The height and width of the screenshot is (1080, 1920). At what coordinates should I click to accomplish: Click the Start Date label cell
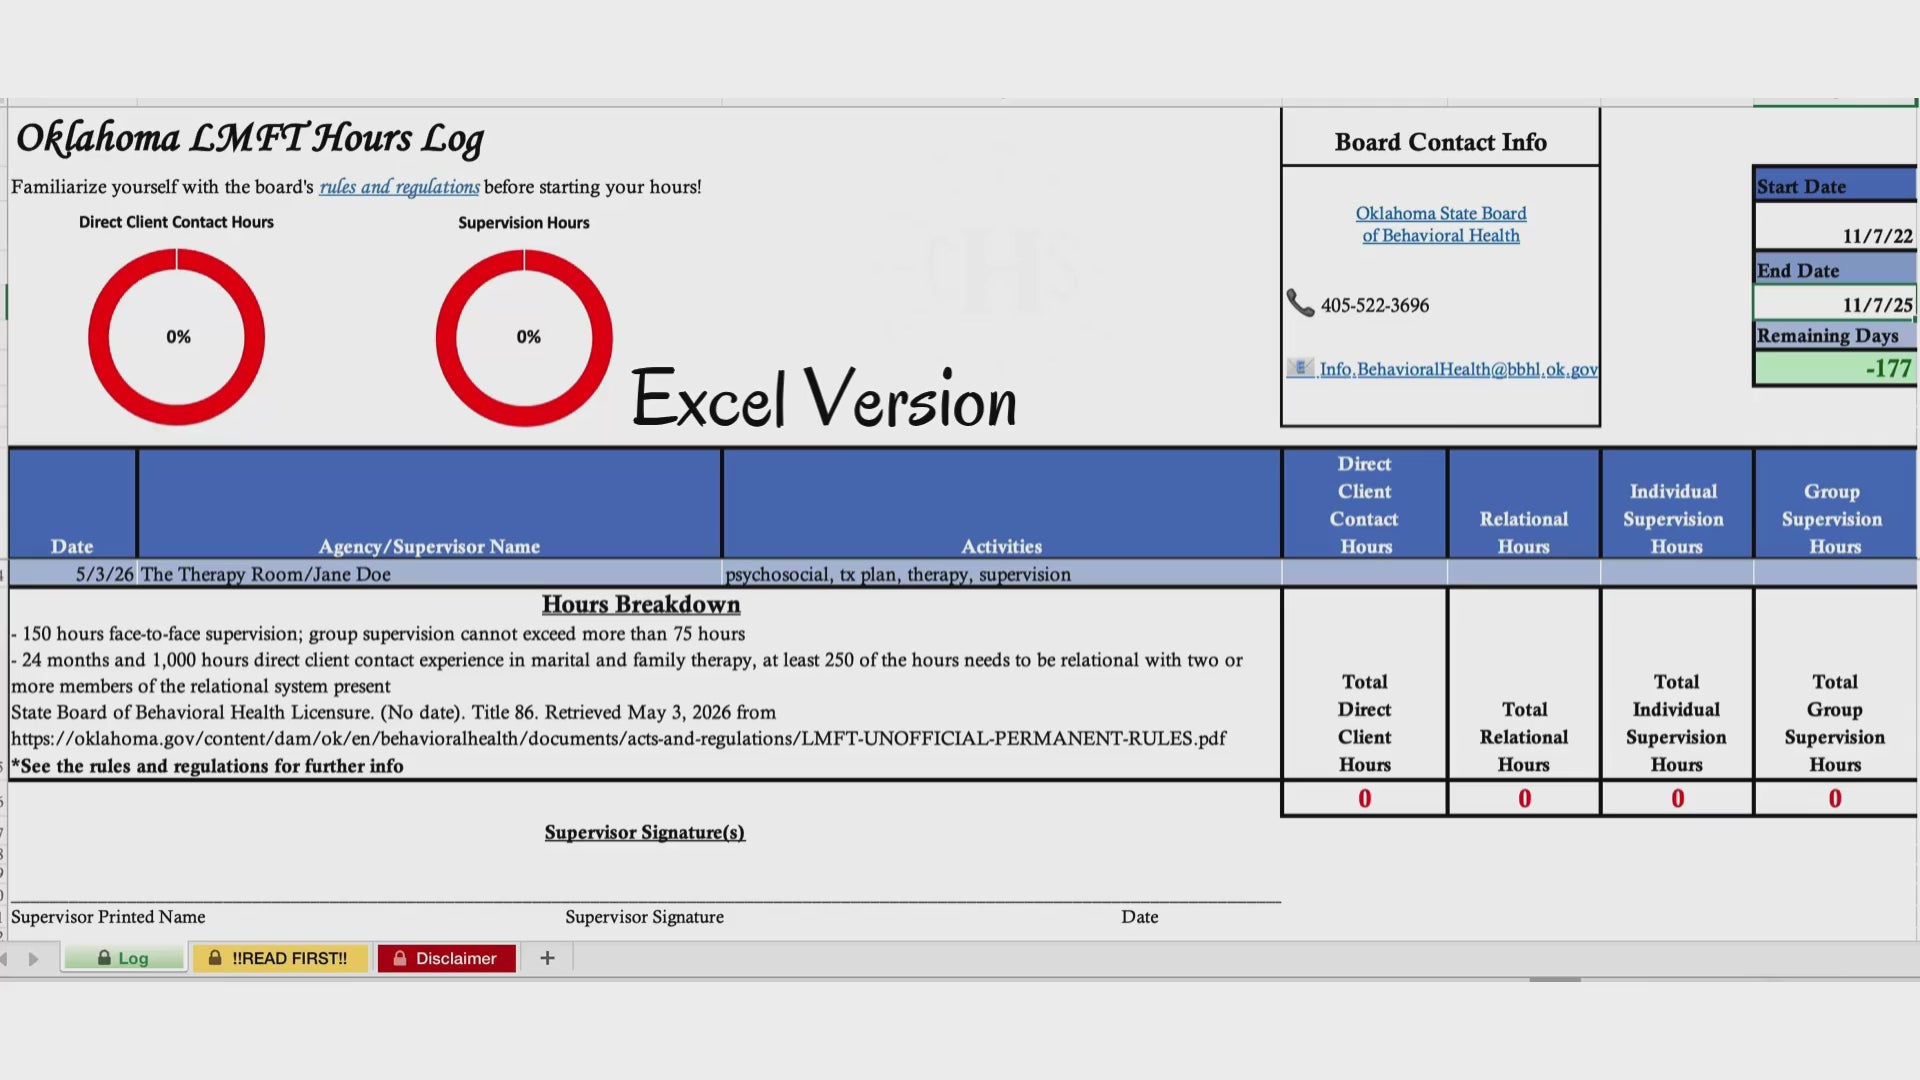click(1835, 186)
